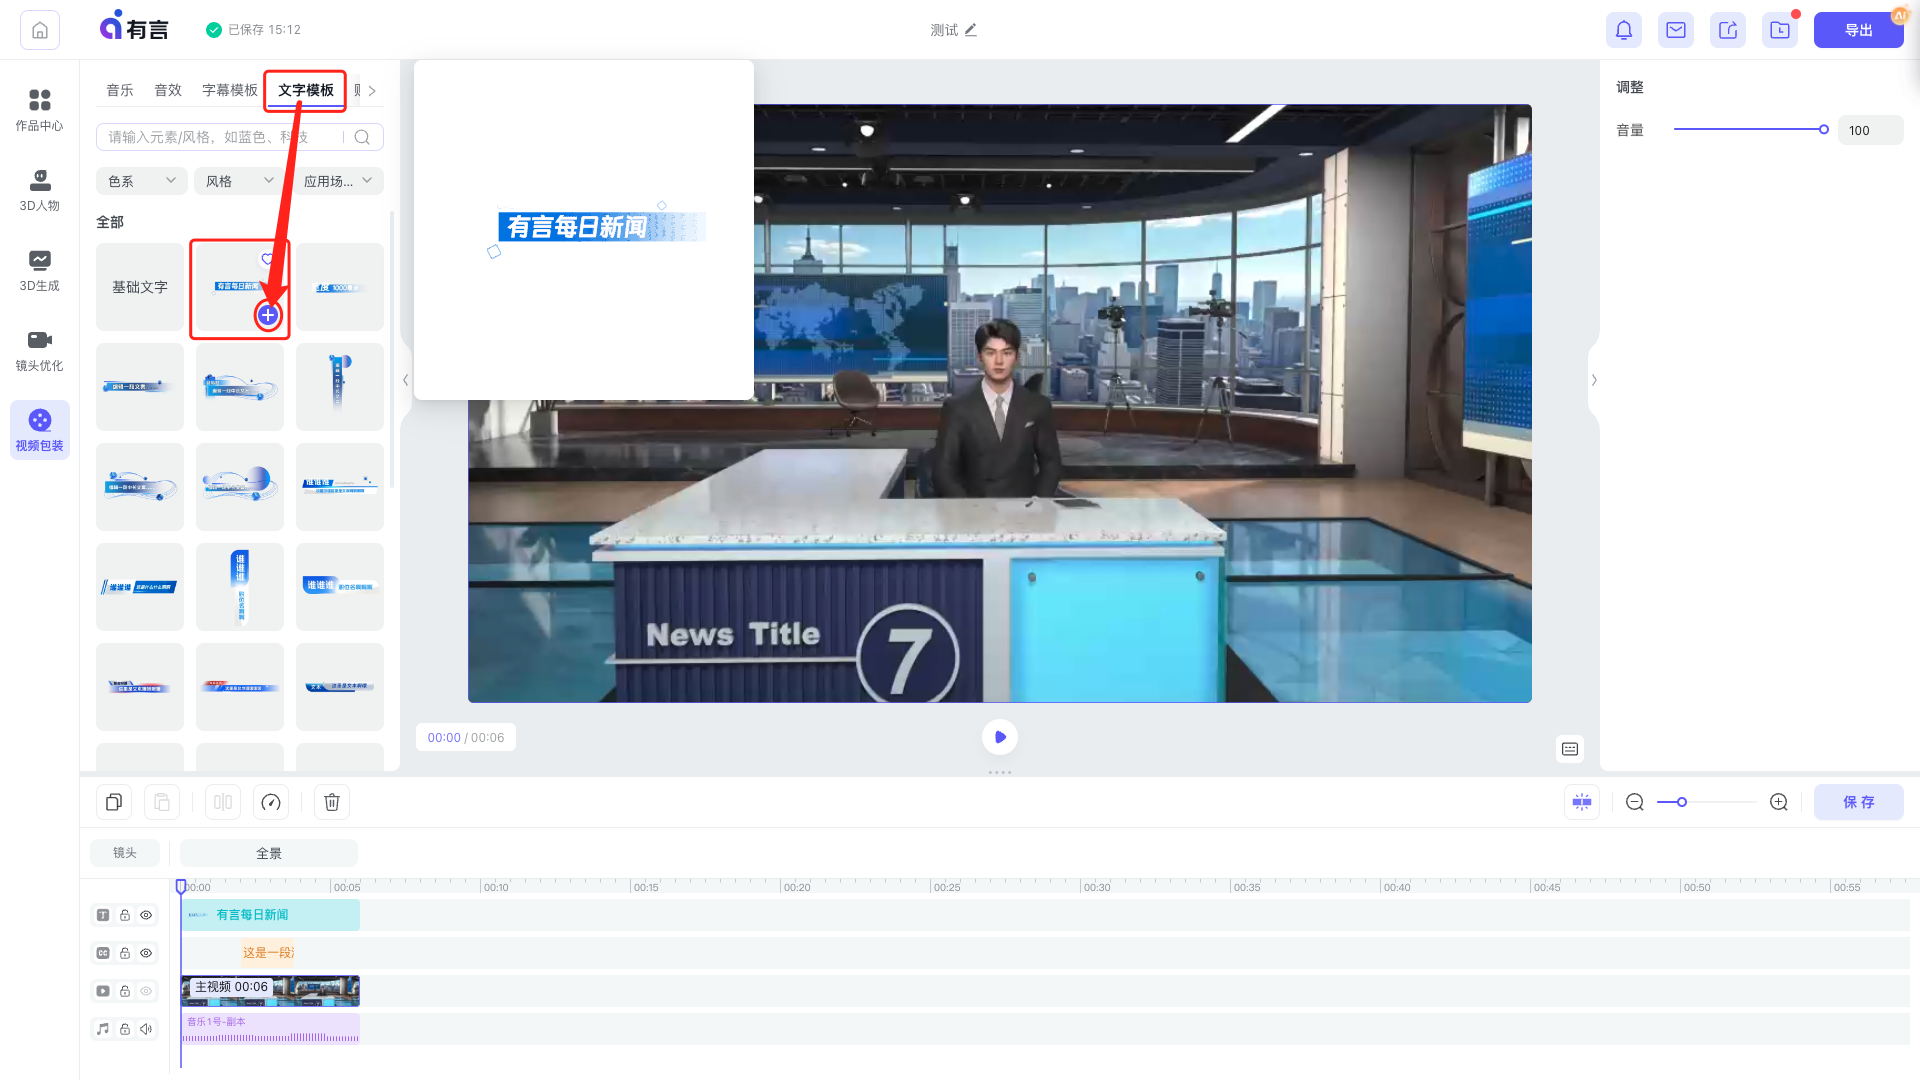Viewport: 1920px width, 1080px height.
Task: Click the share icon in header
Action: pyautogui.click(x=1728, y=30)
